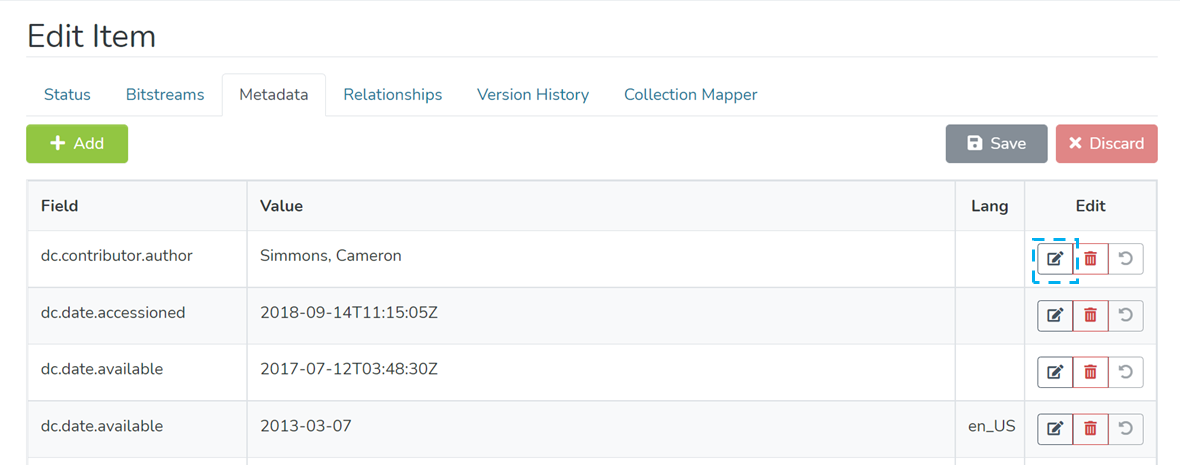The height and width of the screenshot is (465, 1180).
Task: Undo changes on the 2013-03-07 row
Action: tap(1126, 429)
